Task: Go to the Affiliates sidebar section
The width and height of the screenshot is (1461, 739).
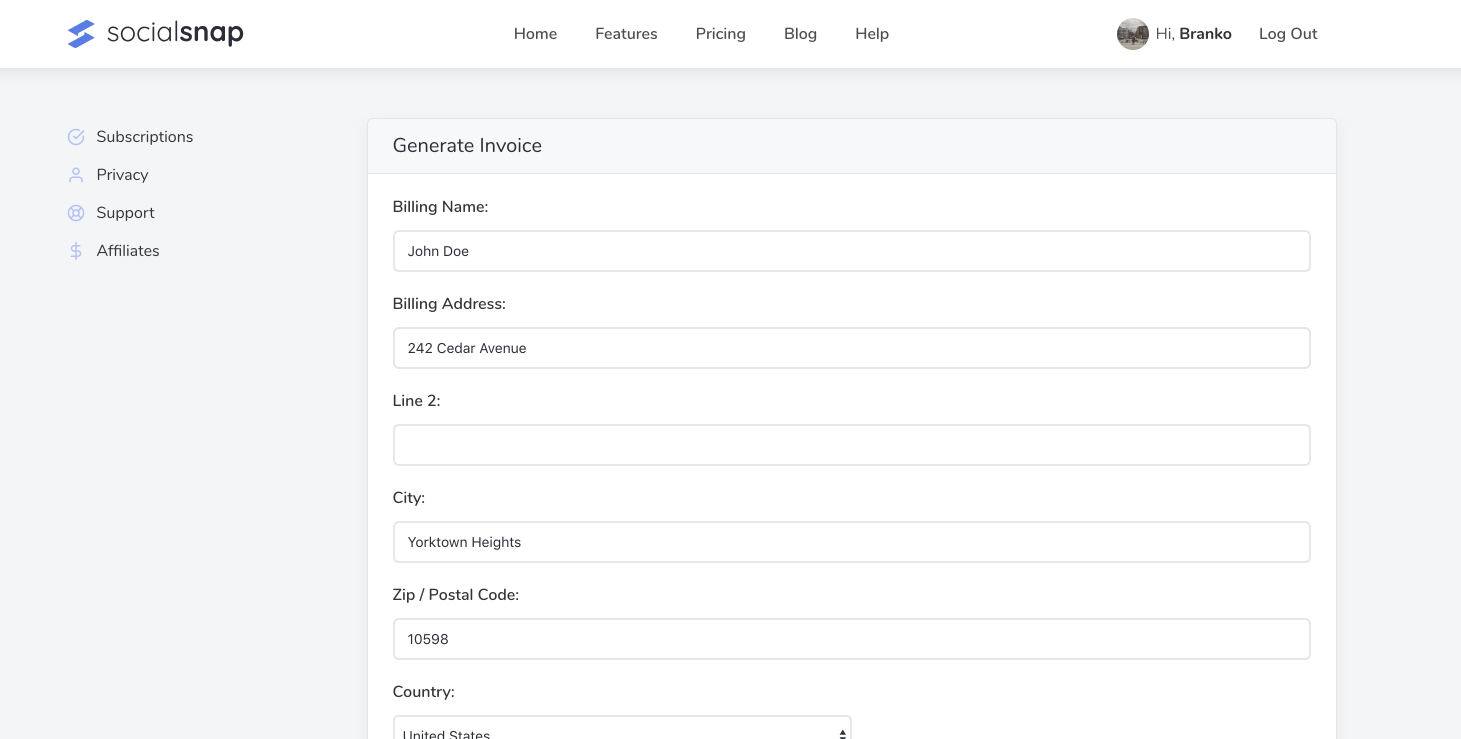Action: click(128, 251)
